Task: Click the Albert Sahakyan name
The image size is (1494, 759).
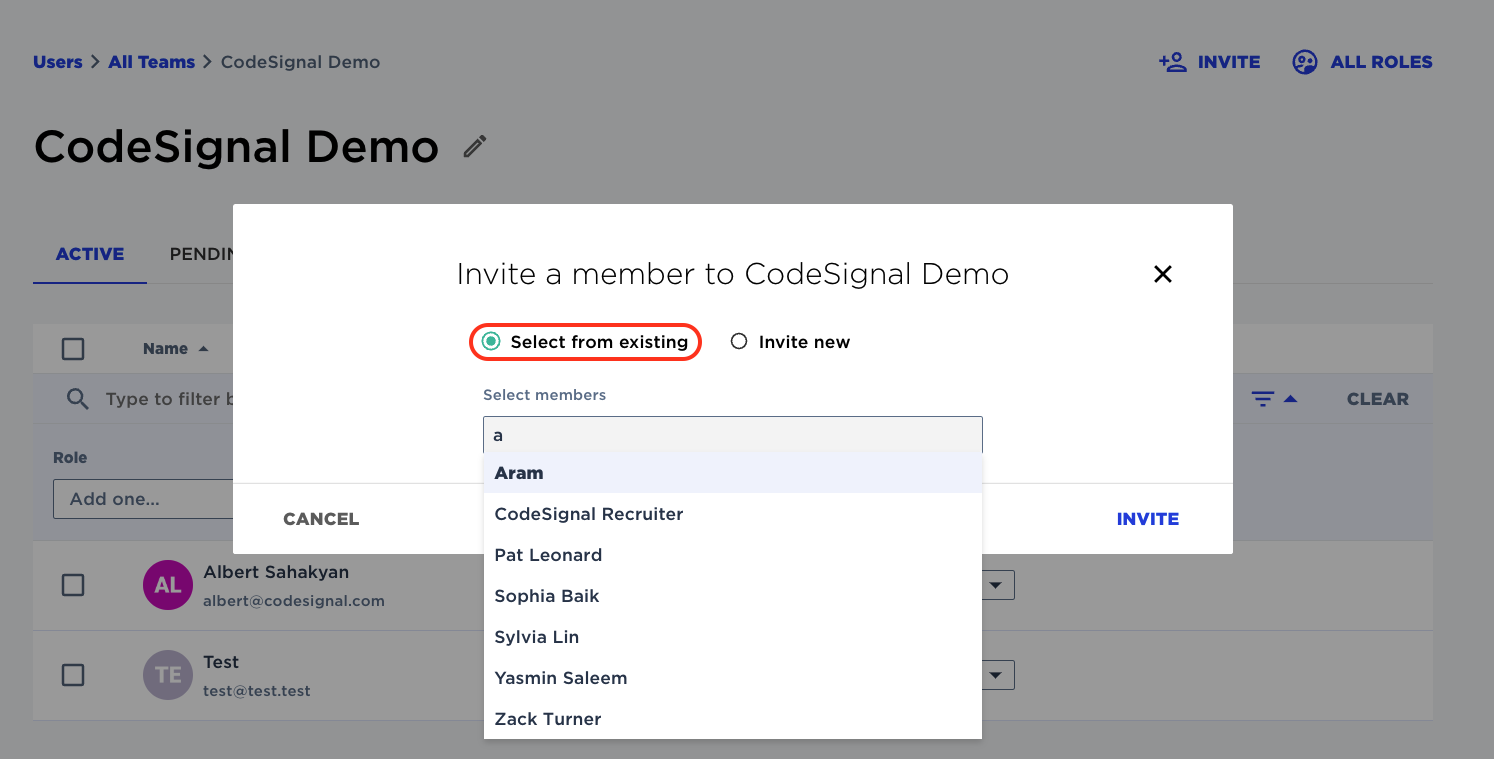Action: pyautogui.click(x=276, y=572)
